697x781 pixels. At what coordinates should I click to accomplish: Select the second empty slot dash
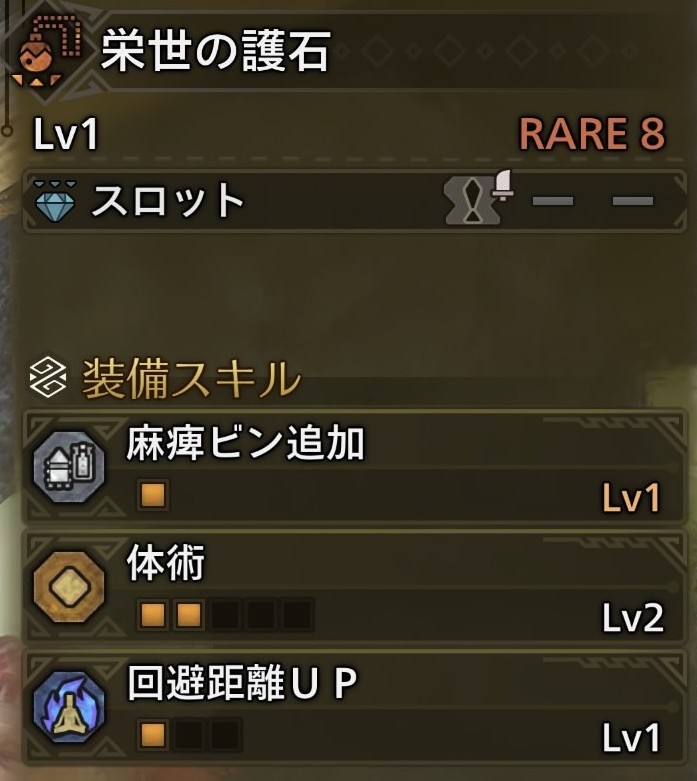553,201
